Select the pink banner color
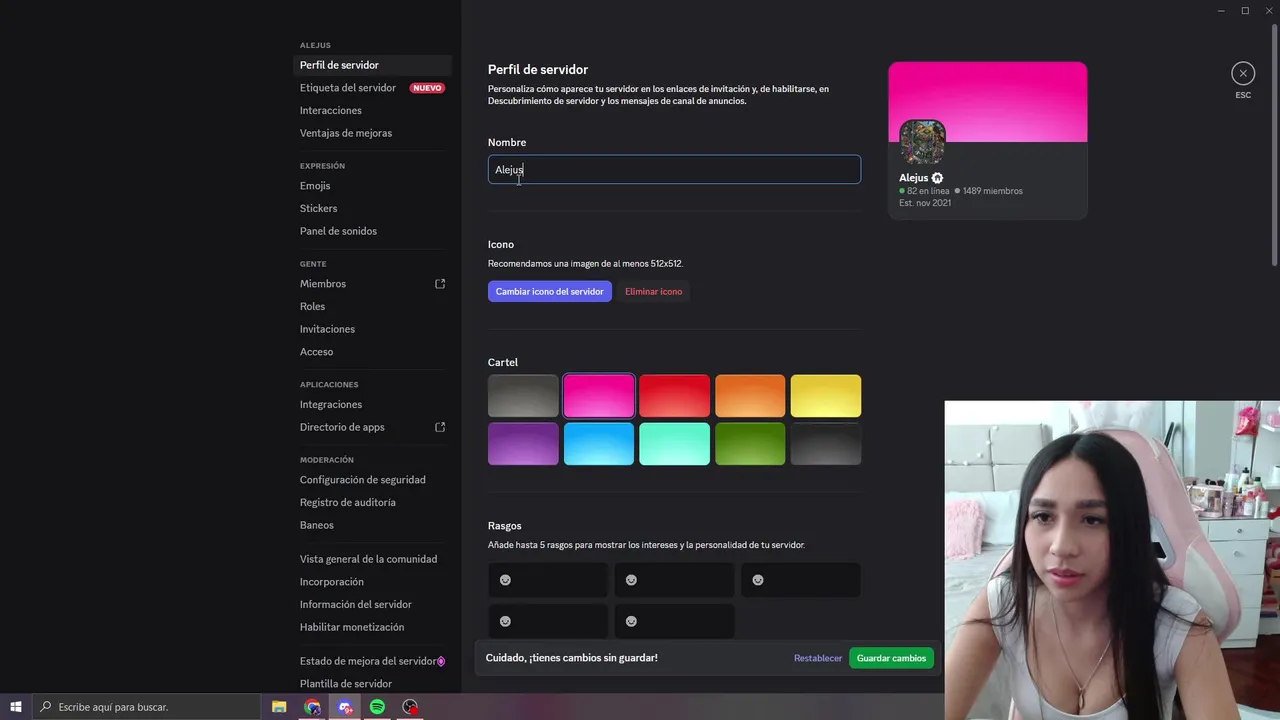 599,396
